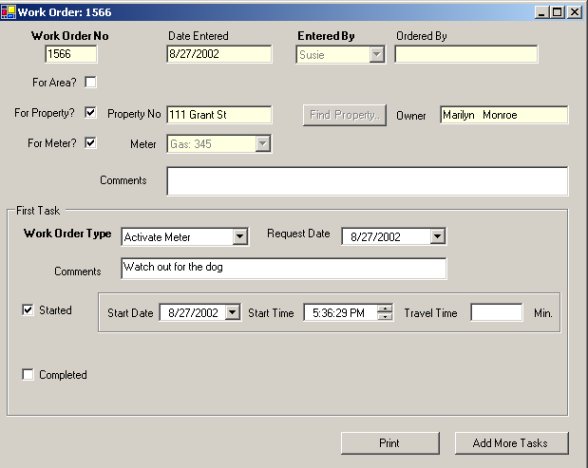The width and height of the screenshot is (588, 468).
Task: Check the For Area? checkbox
Action: (90, 82)
